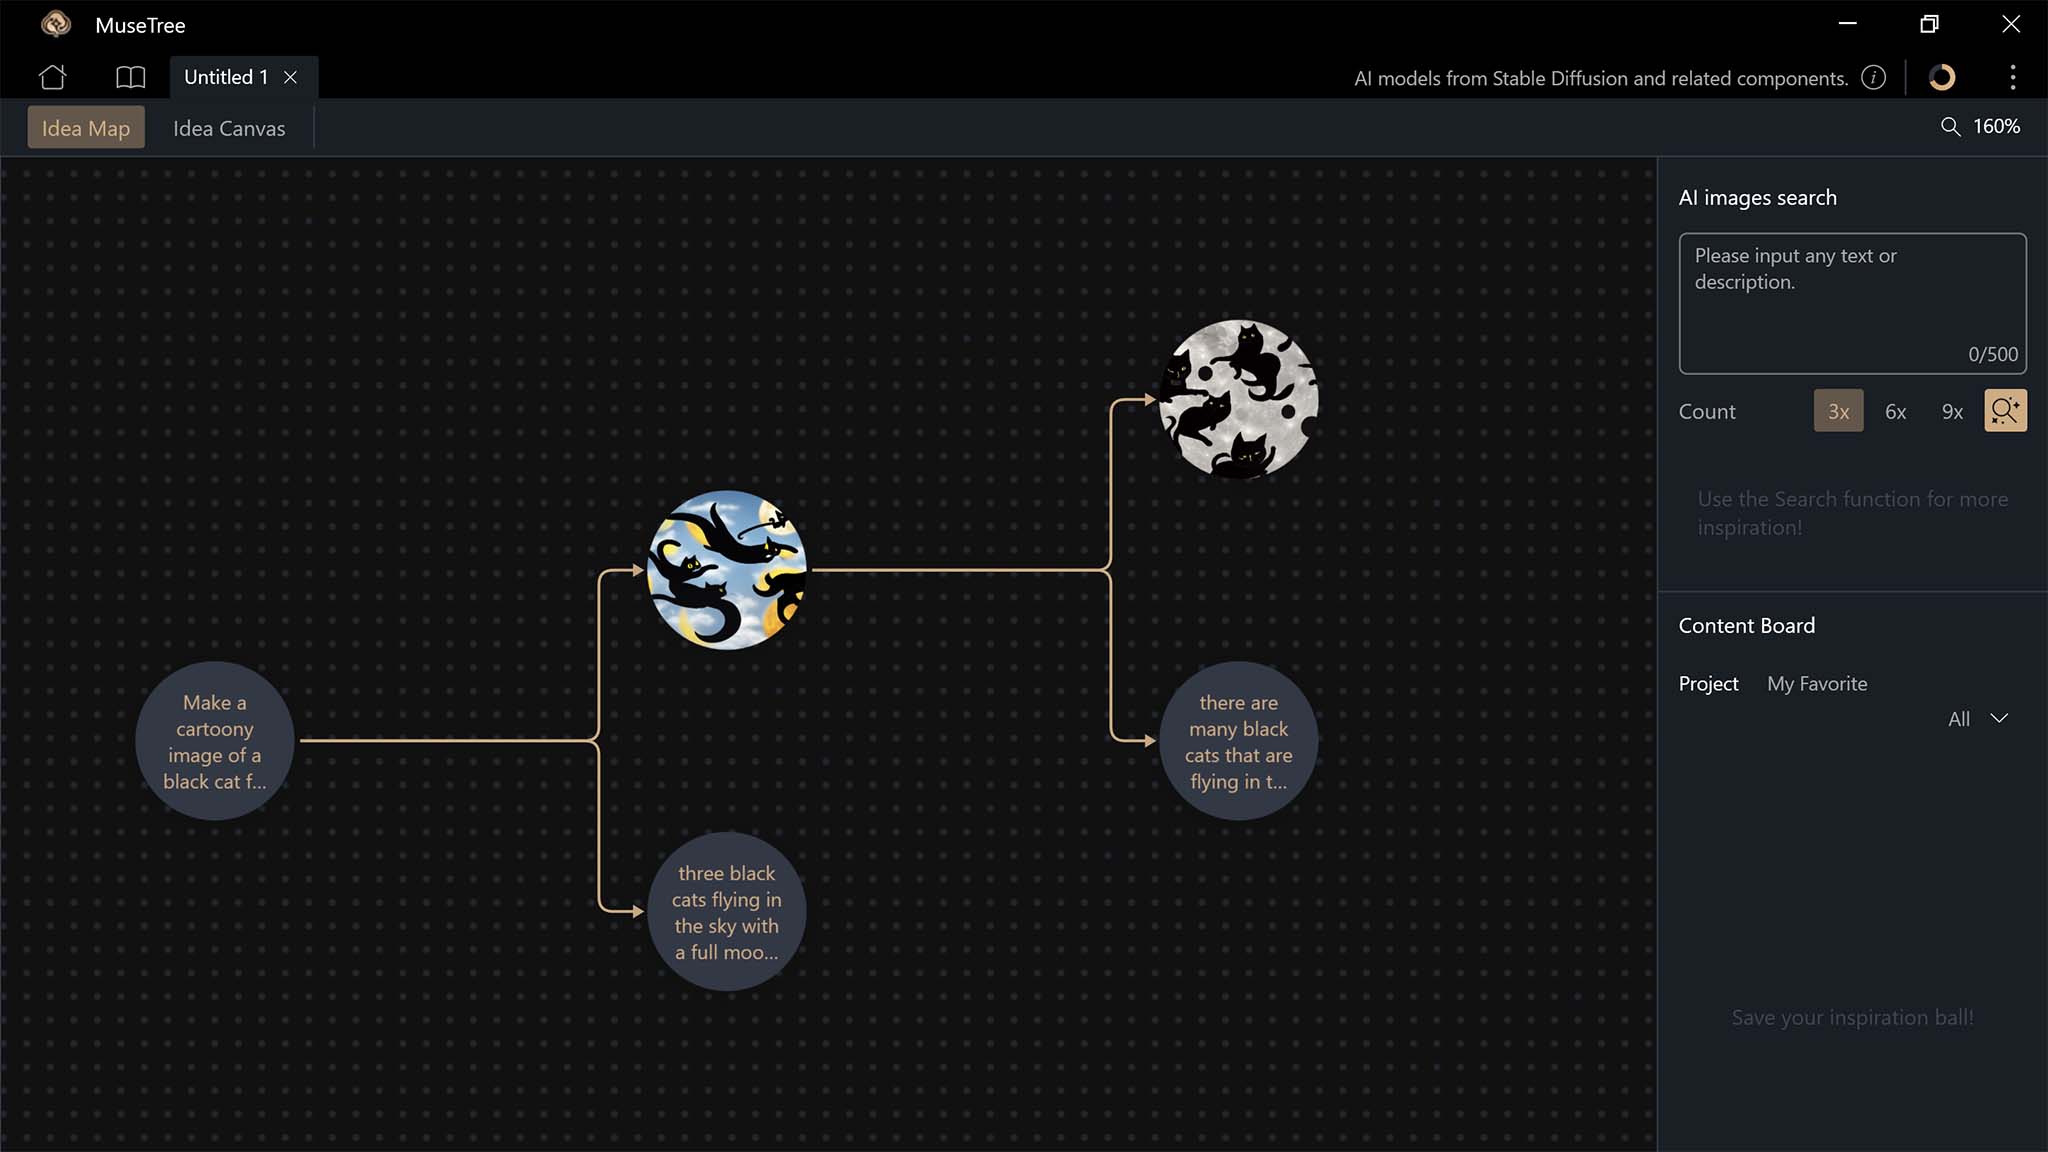2048x1152 pixels.
Task: Click the three black cats branch node
Action: [727, 911]
